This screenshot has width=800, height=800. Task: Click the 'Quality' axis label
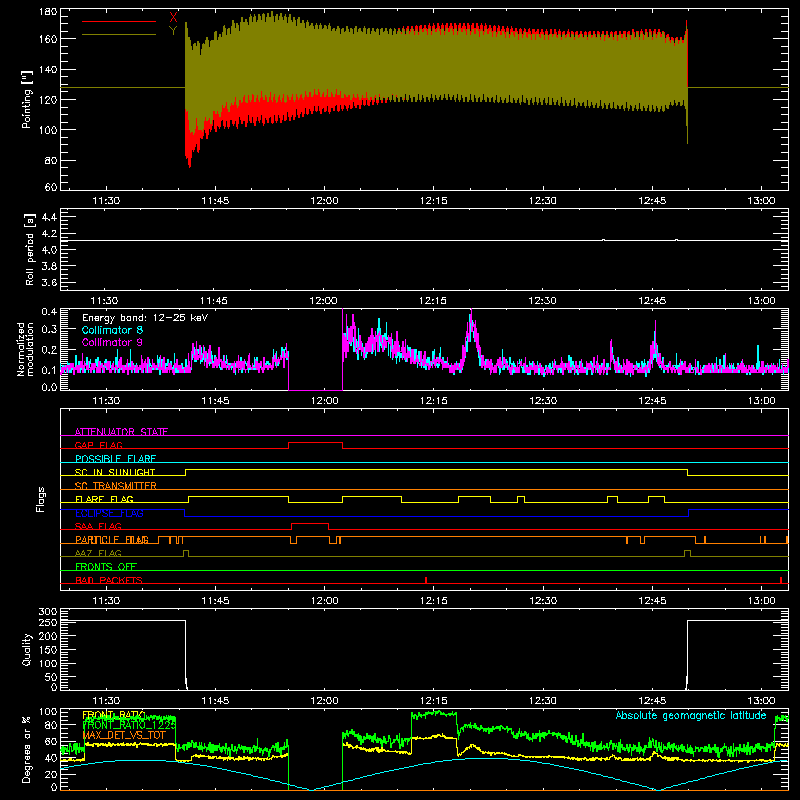(x=27, y=649)
